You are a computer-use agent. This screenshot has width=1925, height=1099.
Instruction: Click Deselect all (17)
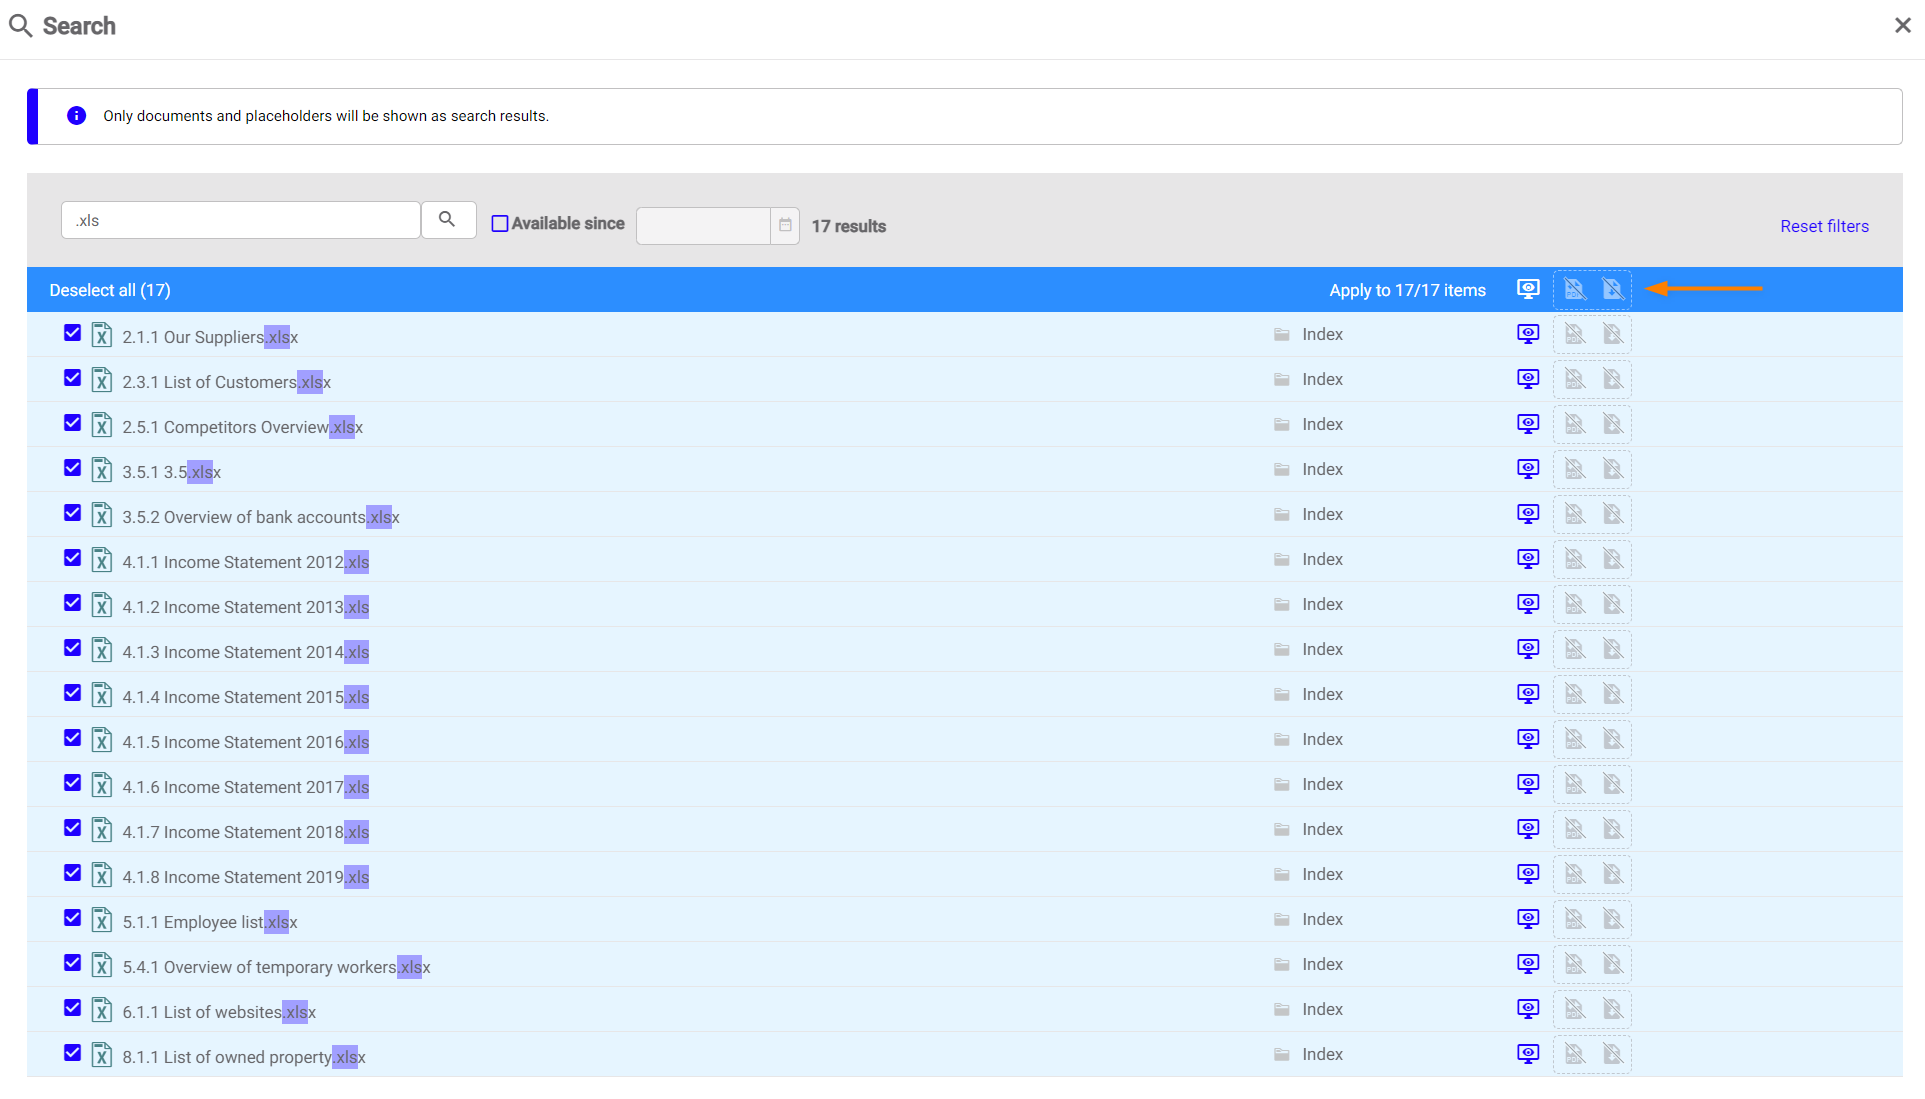point(110,290)
